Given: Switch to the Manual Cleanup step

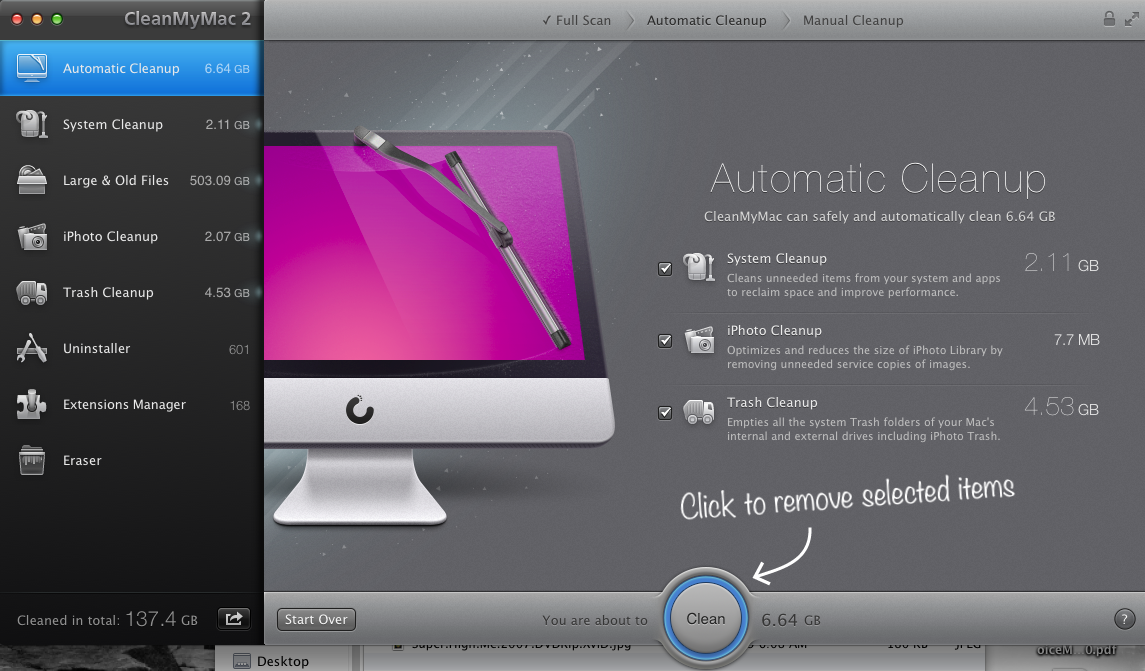Looking at the screenshot, I should click(x=853, y=20).
